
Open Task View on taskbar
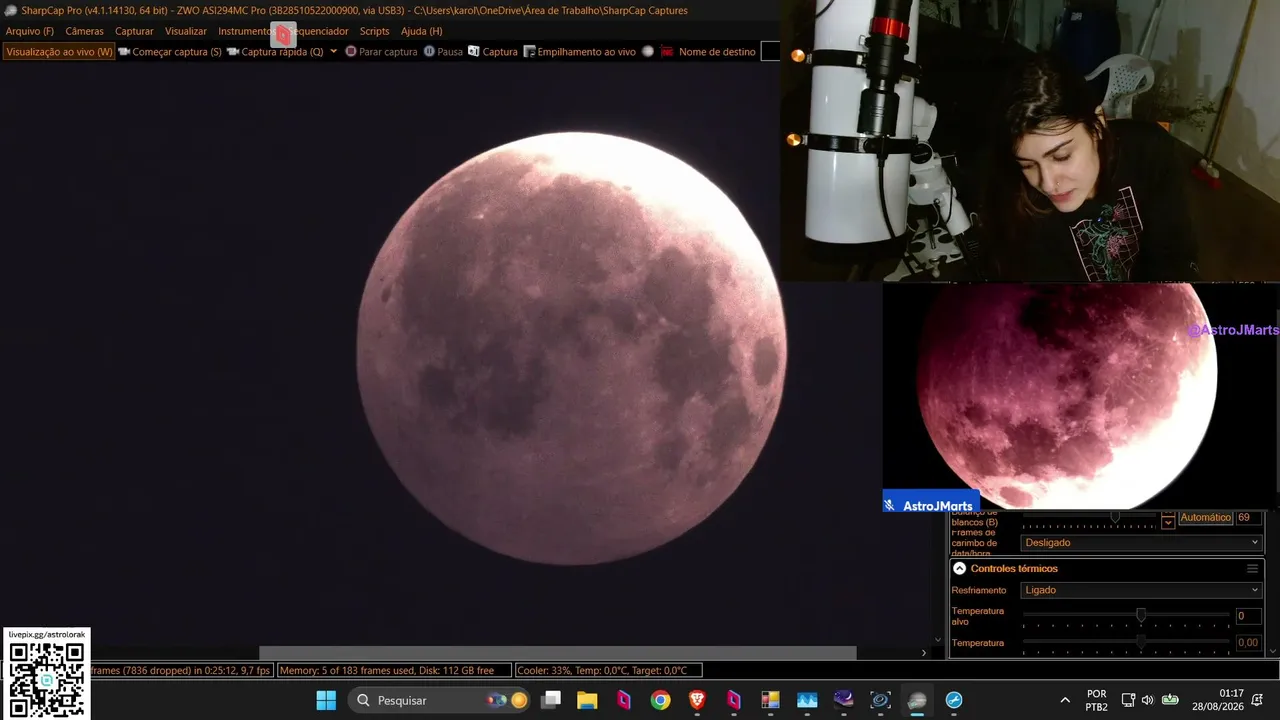551,700
